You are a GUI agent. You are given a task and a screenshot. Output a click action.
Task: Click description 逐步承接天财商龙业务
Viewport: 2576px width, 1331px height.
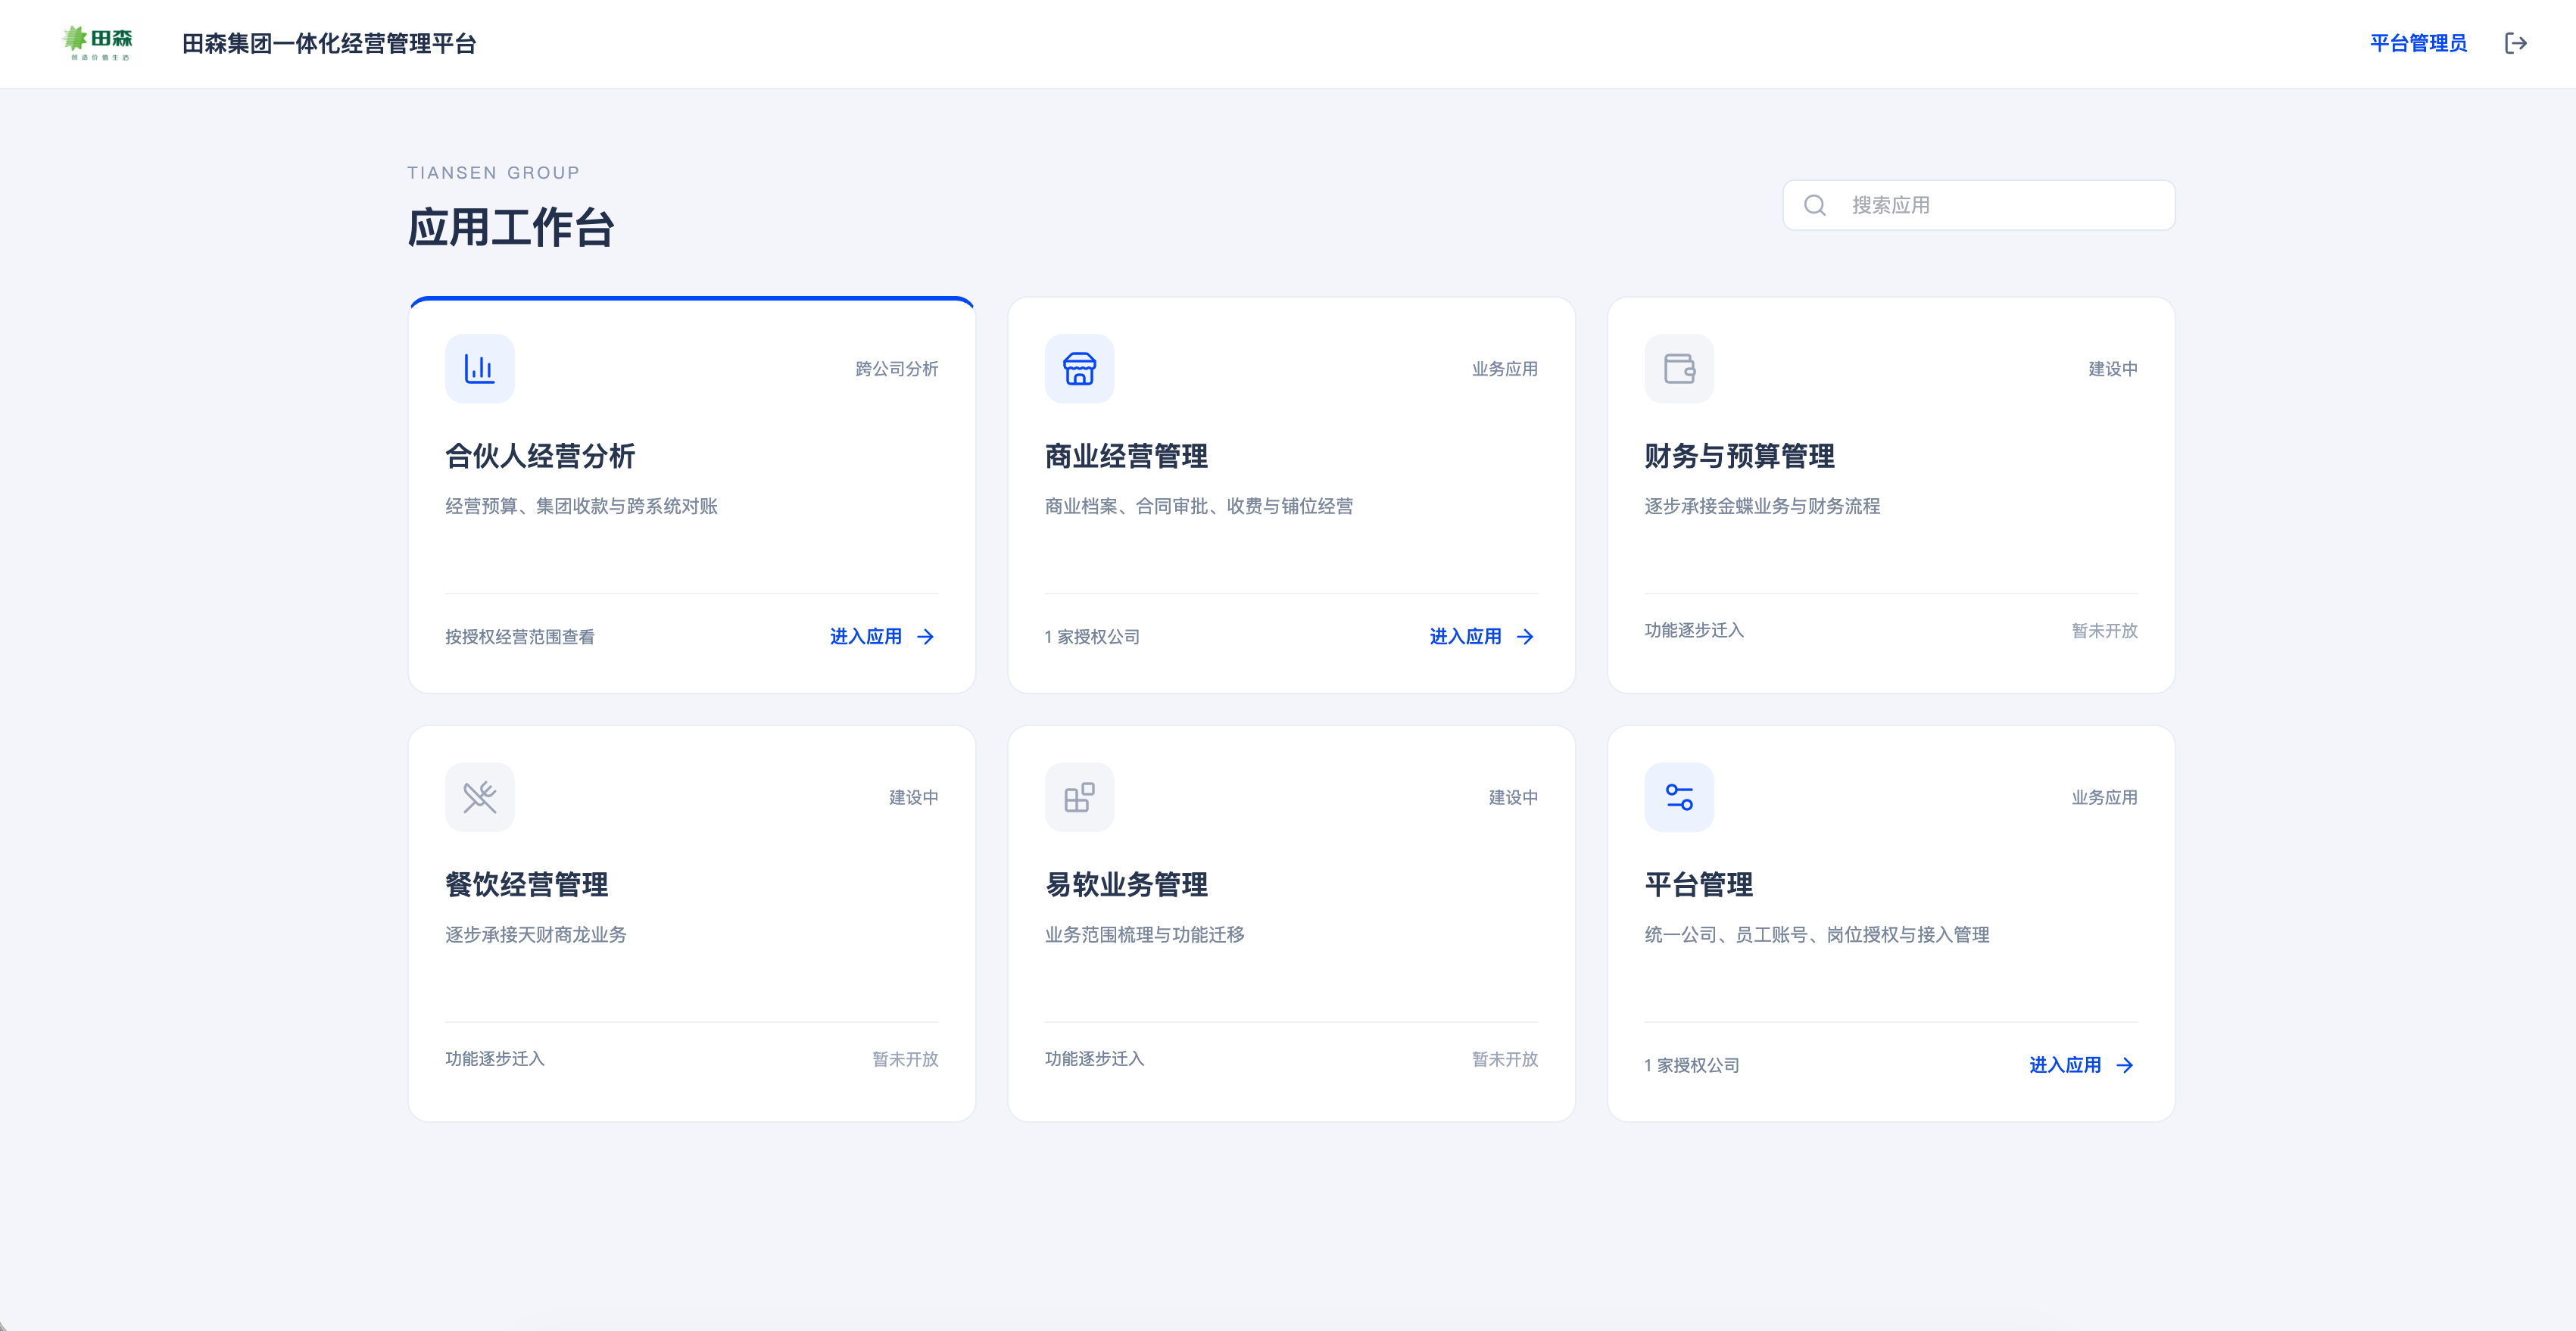tap(536, 934)
